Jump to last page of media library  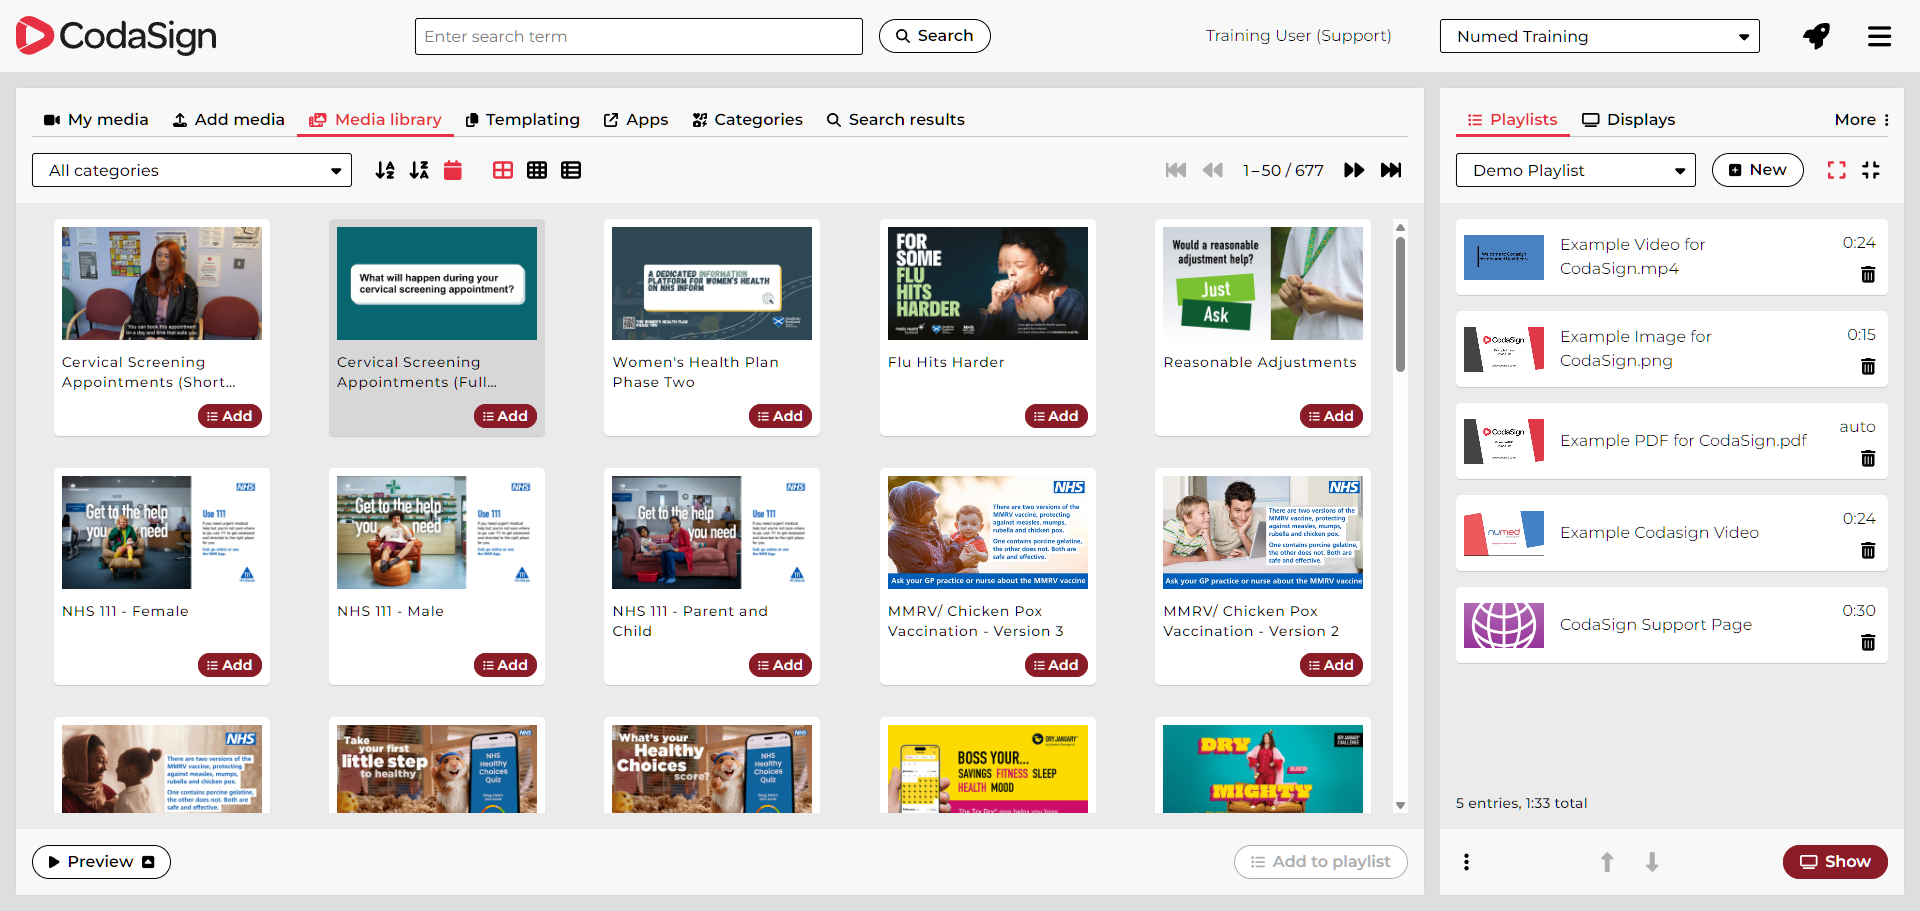(1391, 170)
